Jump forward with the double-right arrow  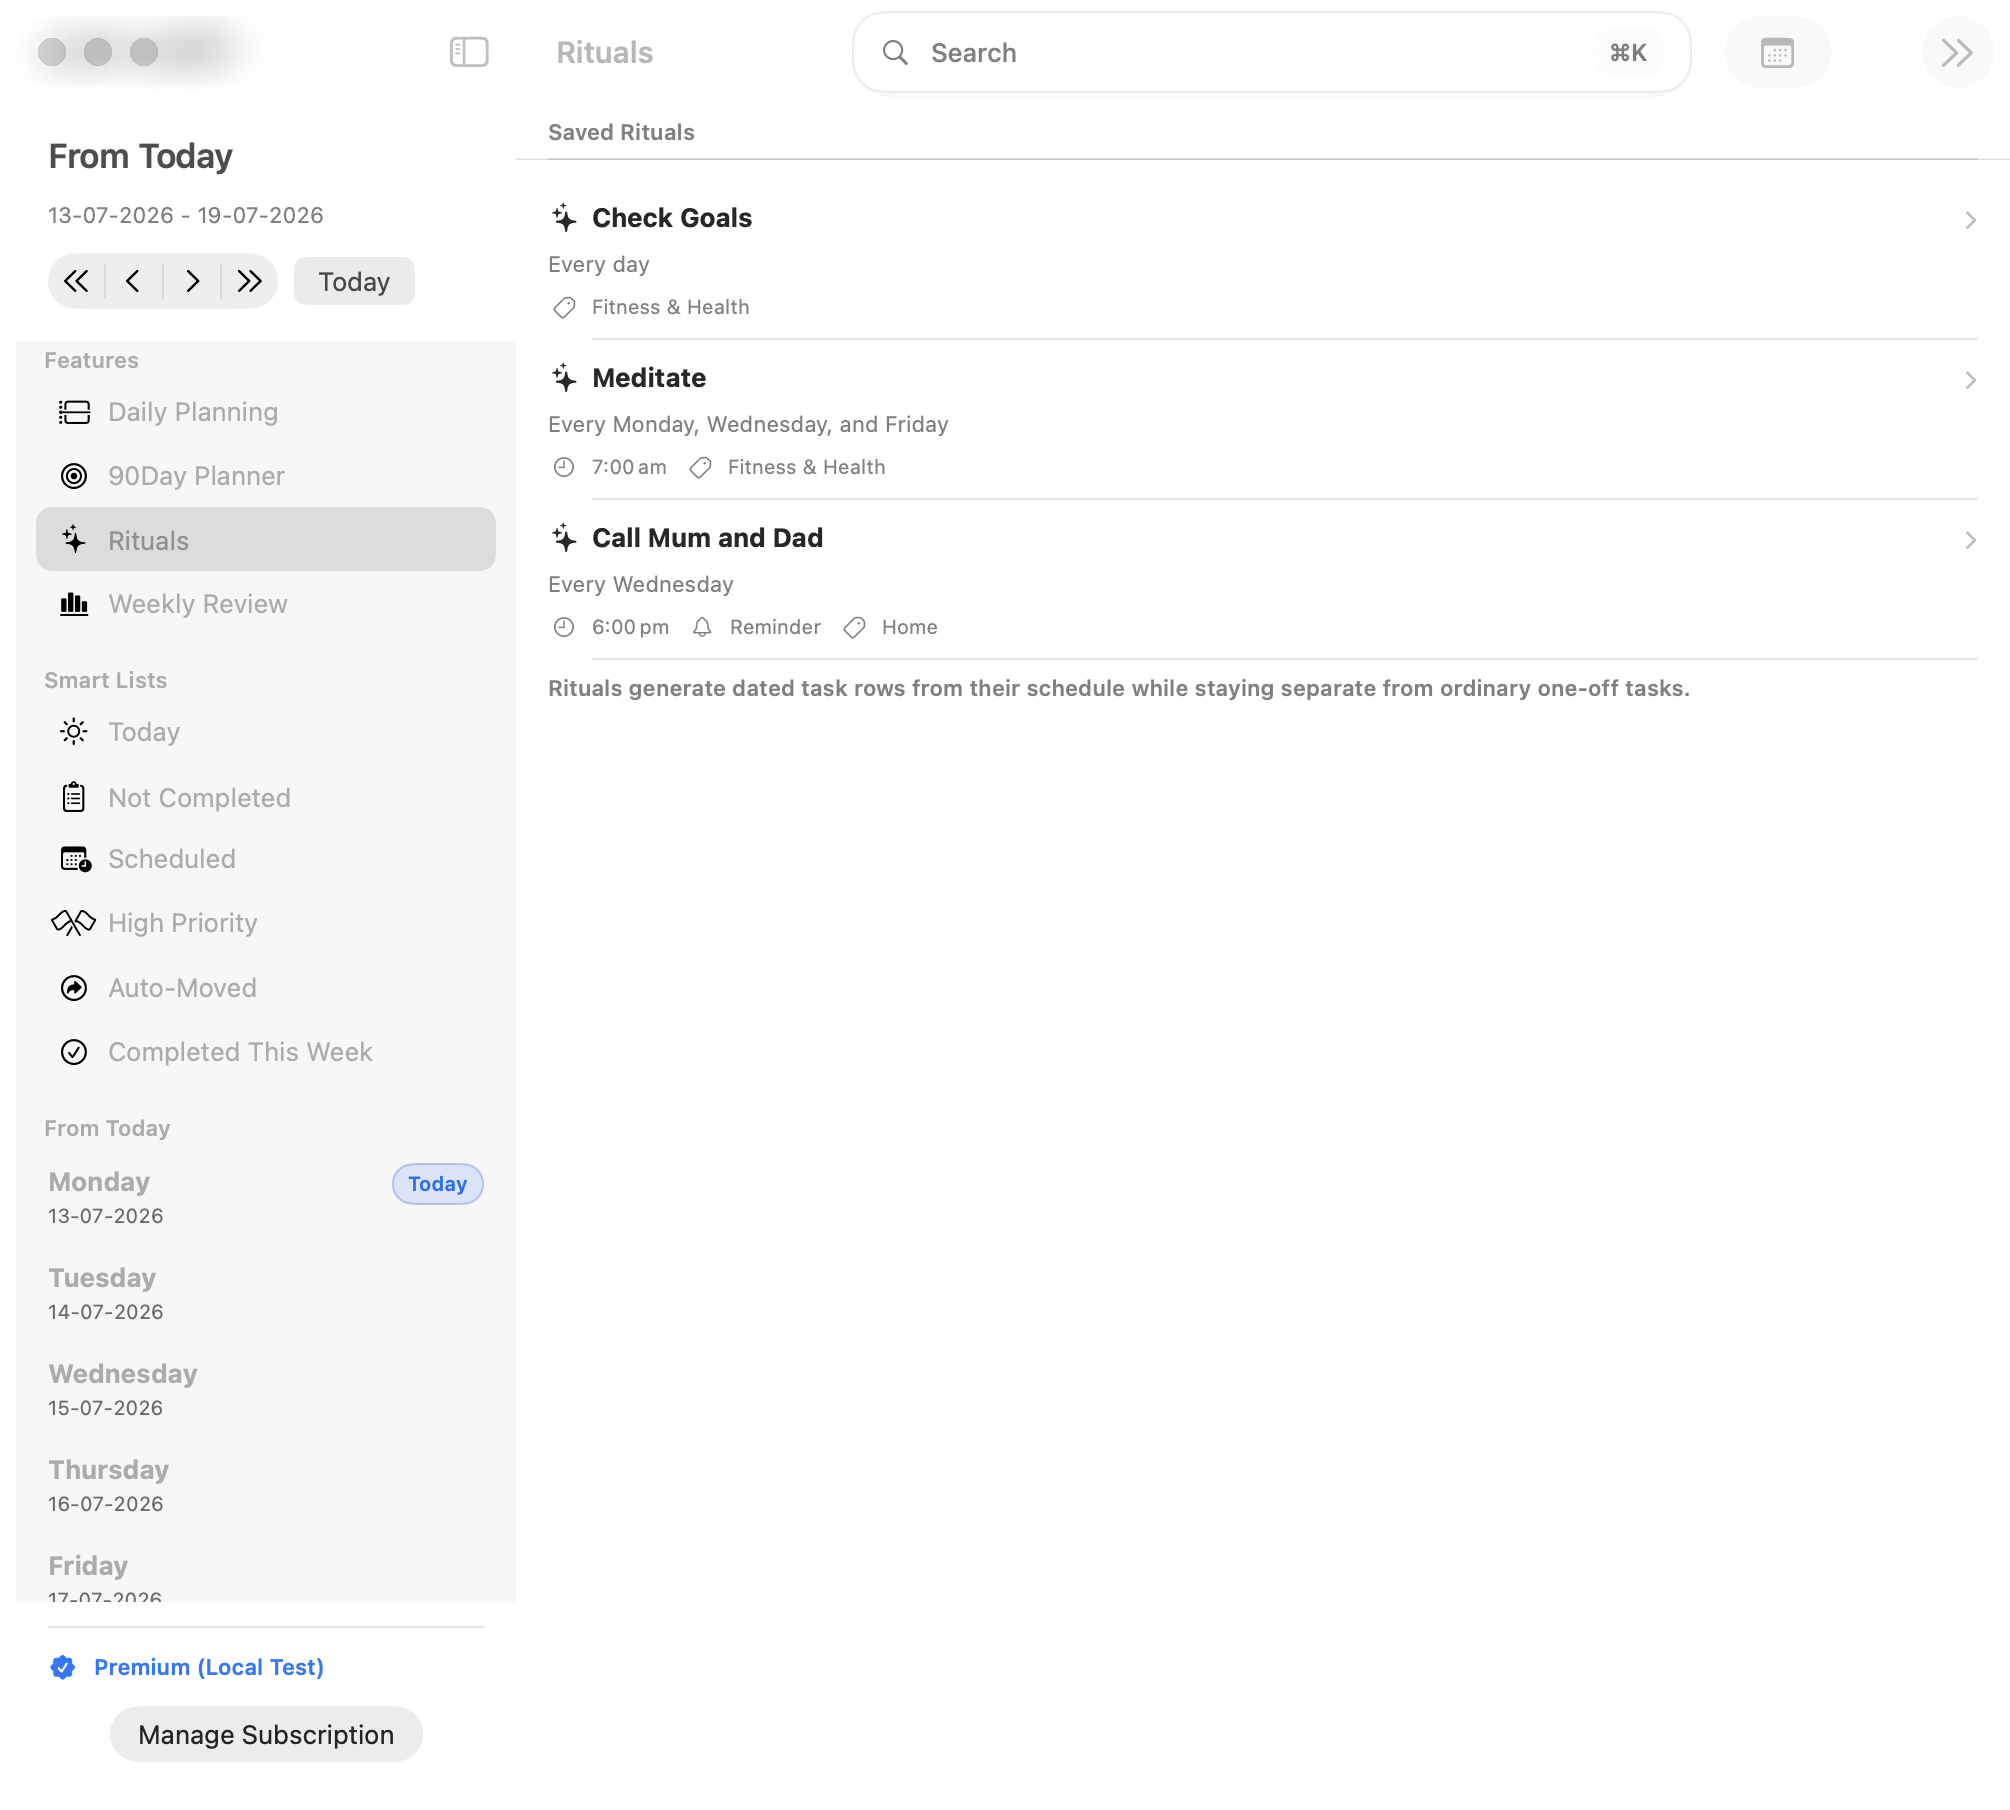tap(249, 281)
